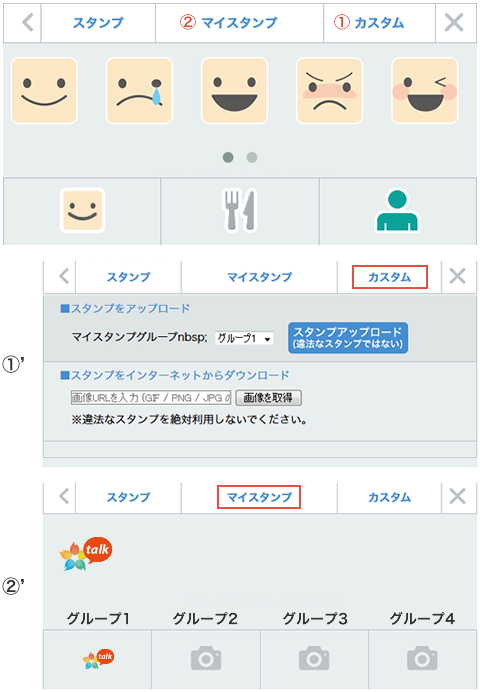Open the smiley face stamp category

82,211
